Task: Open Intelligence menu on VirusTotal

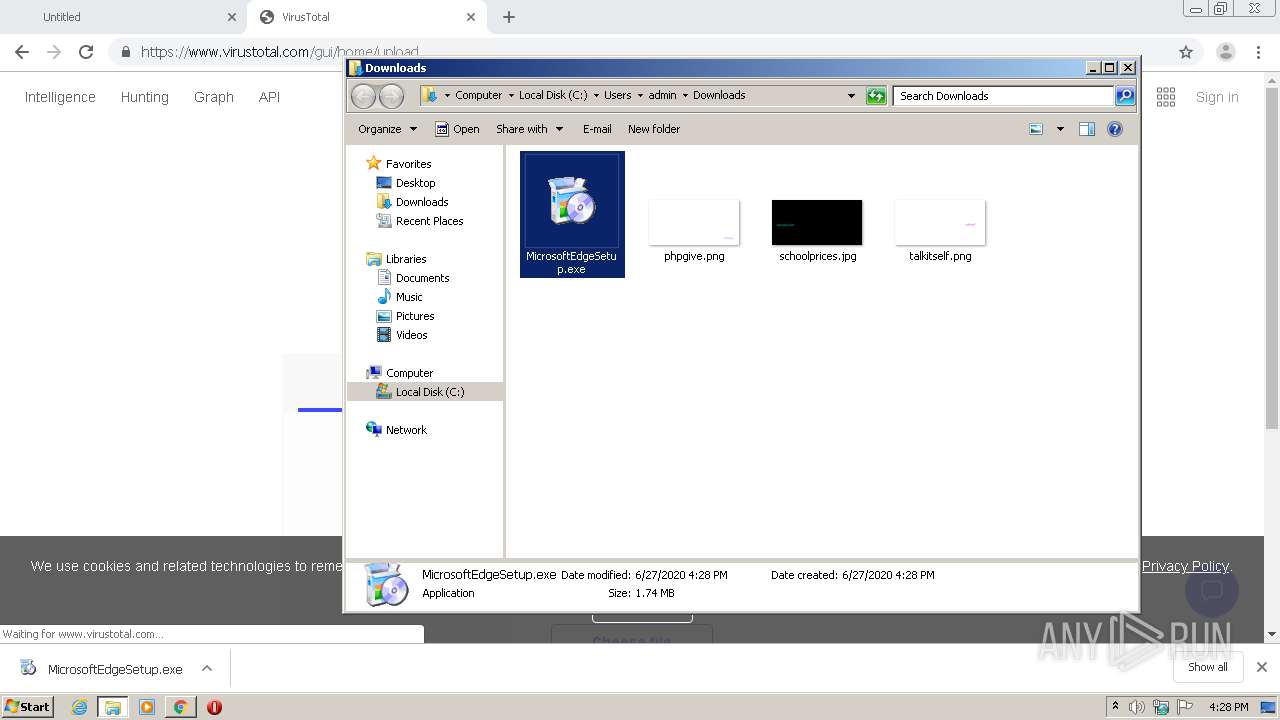Action: tap(60, 97)
